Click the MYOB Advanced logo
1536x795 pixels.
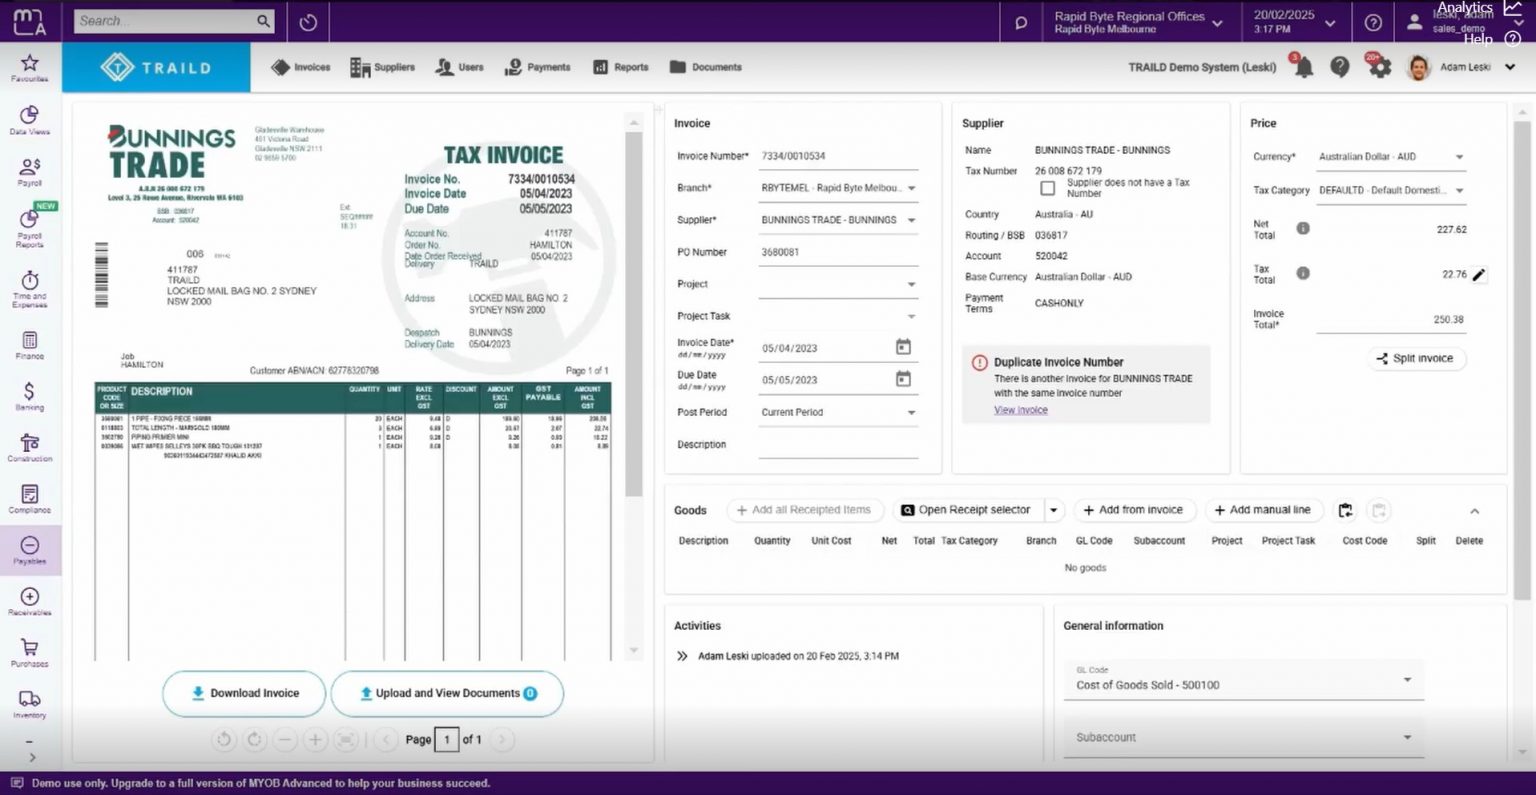30,21
